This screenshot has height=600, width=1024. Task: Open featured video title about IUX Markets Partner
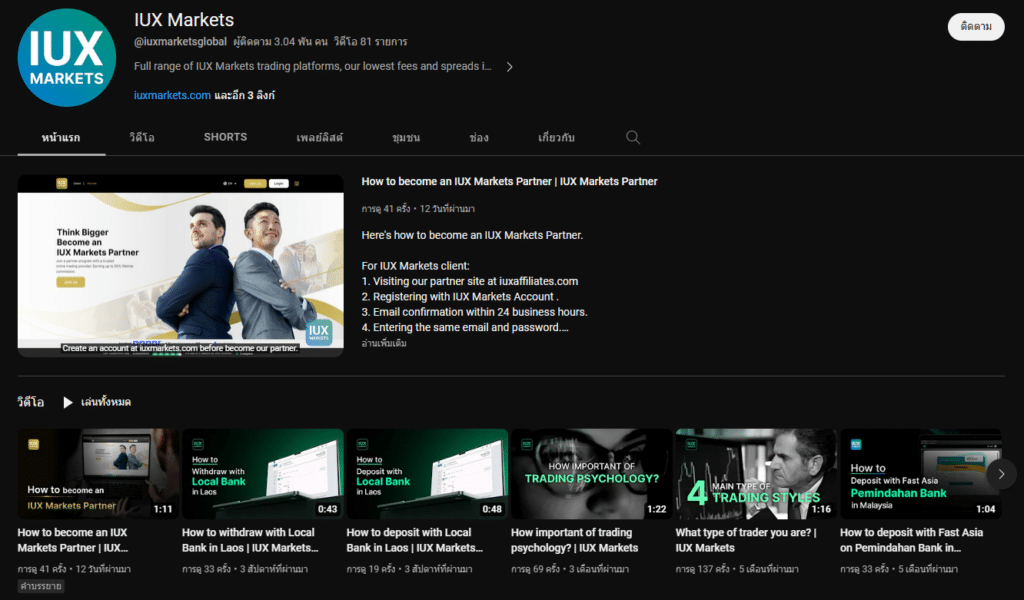(x=509, y=182)
